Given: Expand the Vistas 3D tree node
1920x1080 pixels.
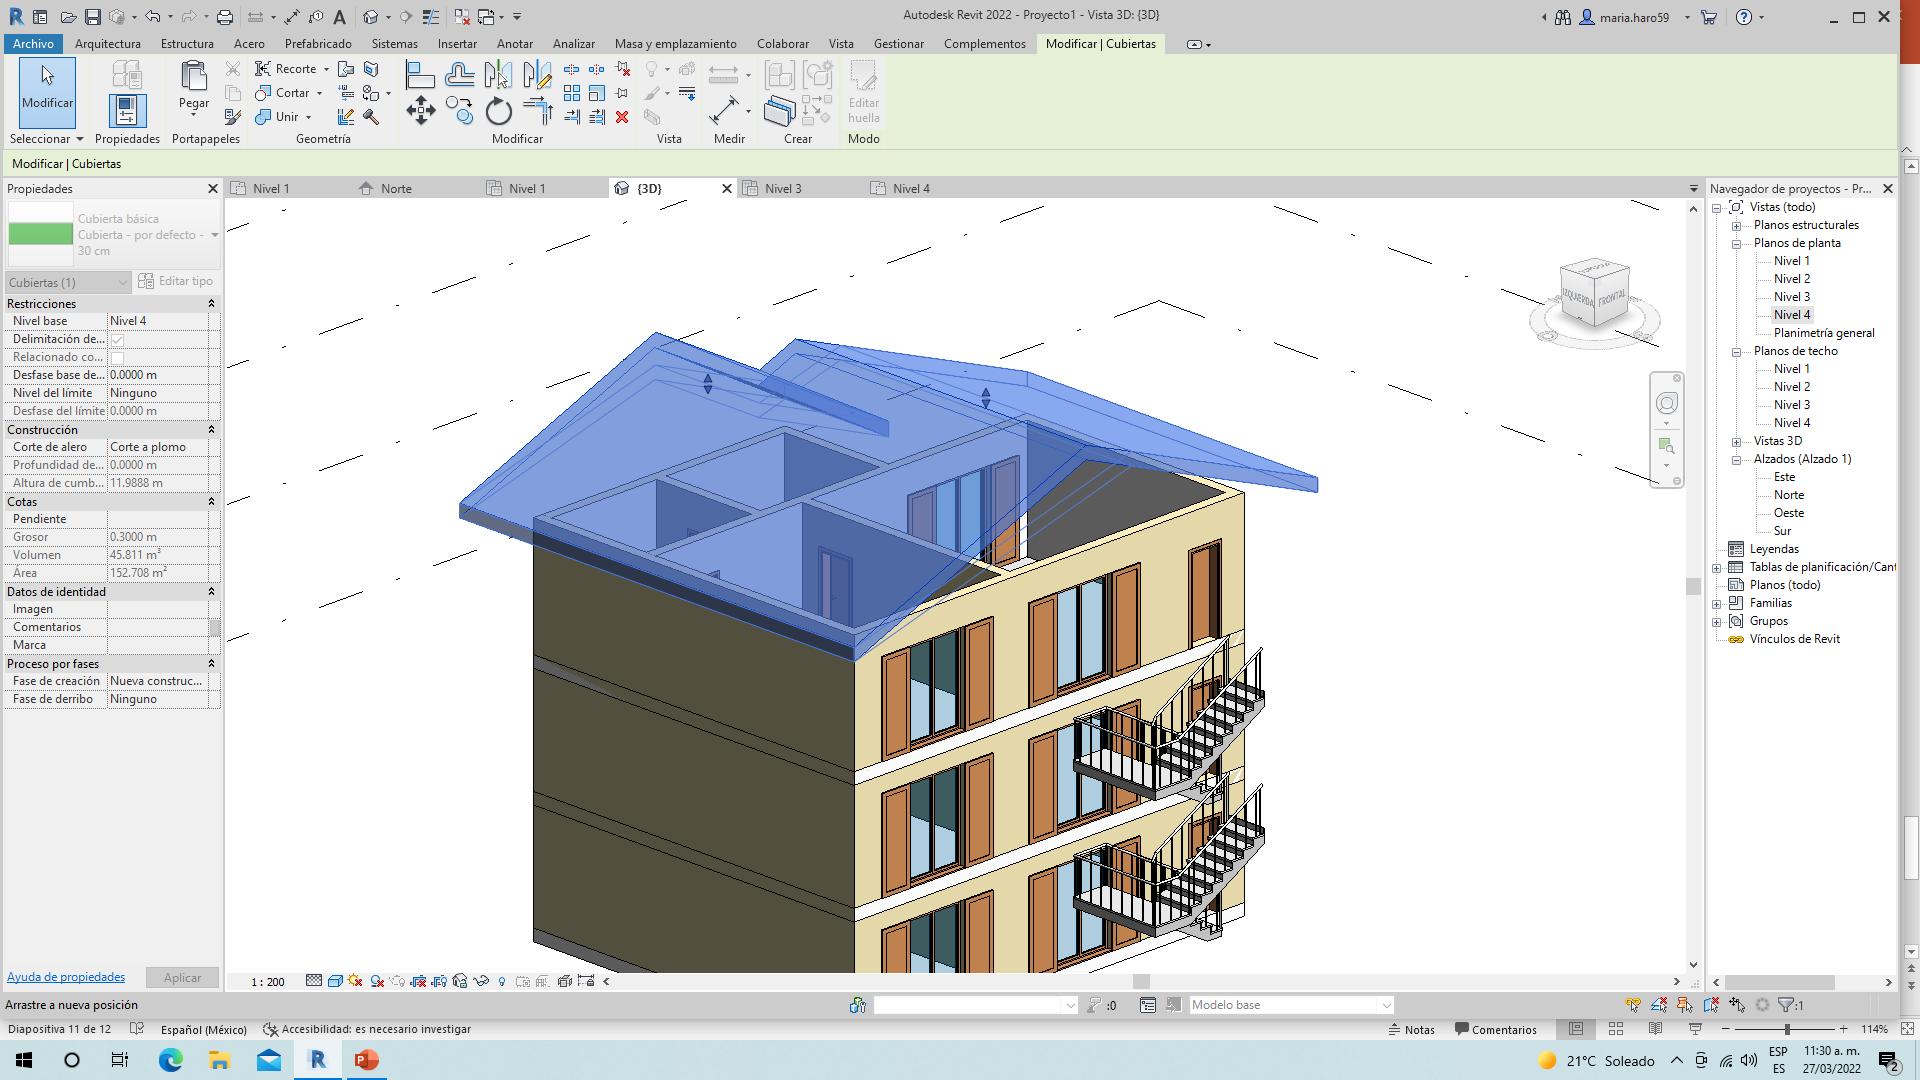Looking at the screenshot, I should tap(1737, 441).
